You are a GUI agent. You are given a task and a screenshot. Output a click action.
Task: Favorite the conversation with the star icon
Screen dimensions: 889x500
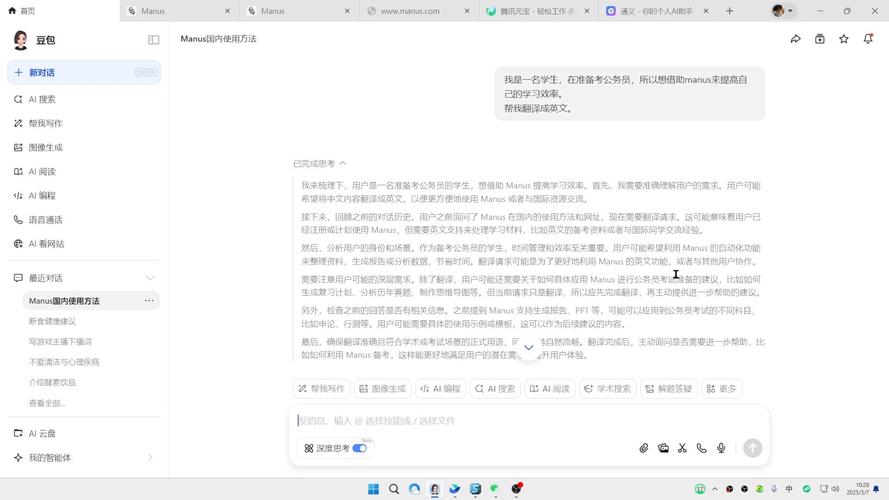click(x=844, y=39)
